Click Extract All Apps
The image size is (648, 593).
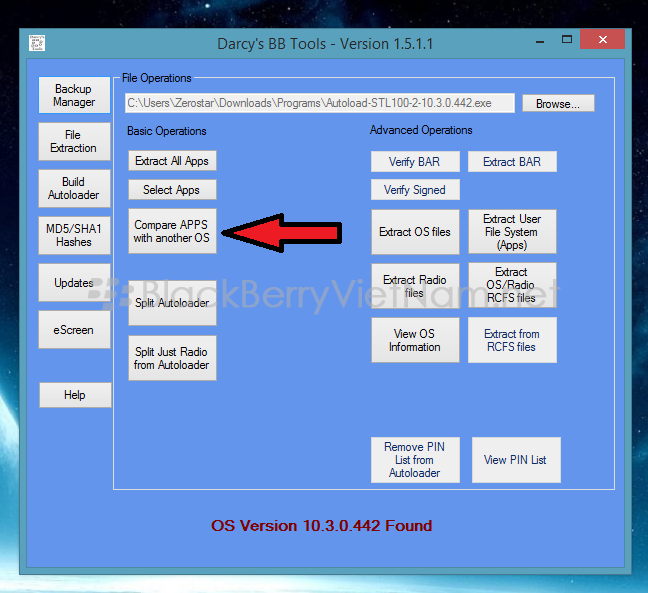pos(172,161)
